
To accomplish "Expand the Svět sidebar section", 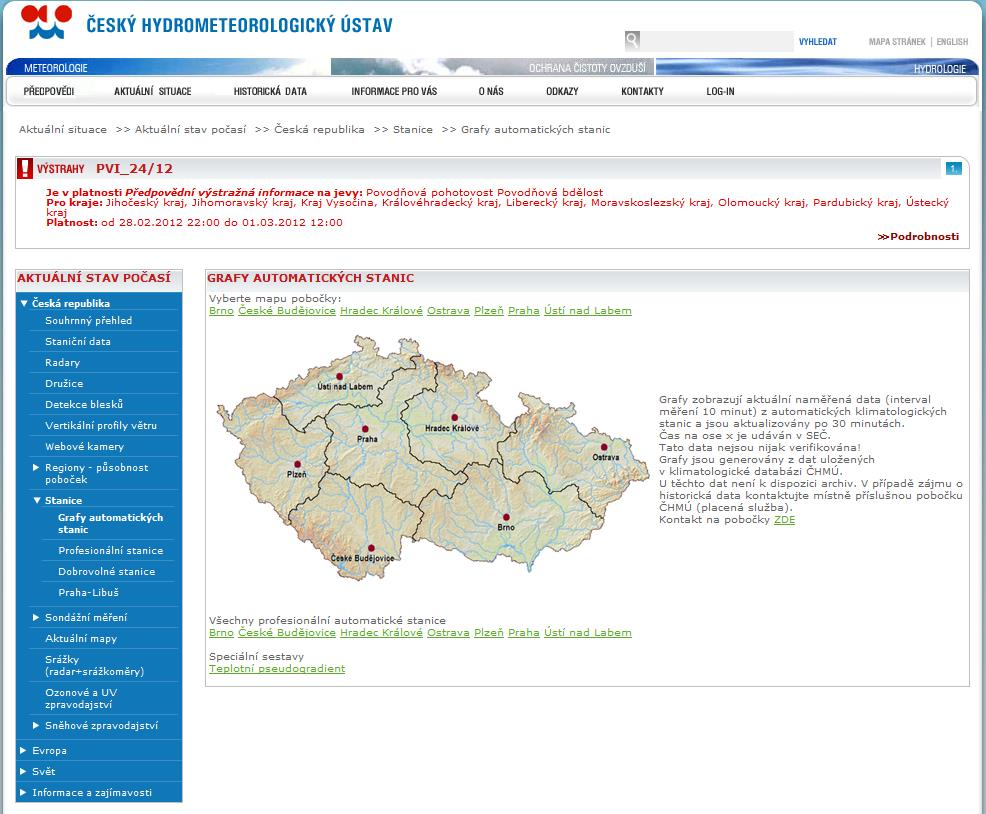I will coord(23,771).
